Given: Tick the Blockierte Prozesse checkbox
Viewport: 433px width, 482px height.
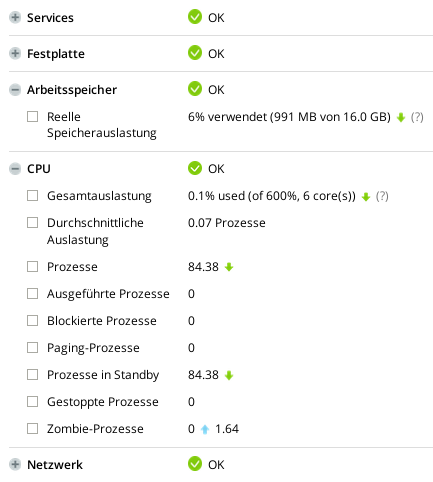Looking at the screenshot, I should pyautogui.click(x=32, y=321).
